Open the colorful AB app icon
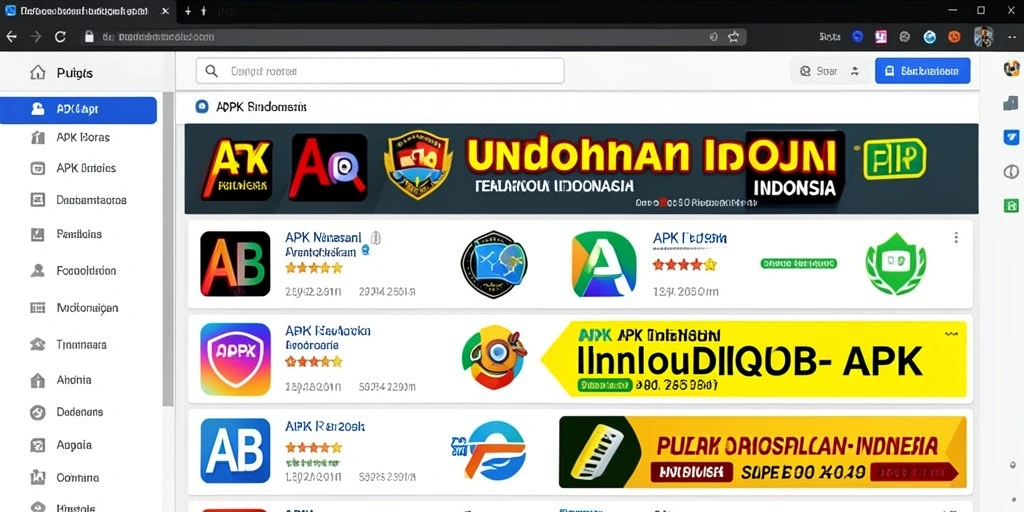This screenshot has height=512, width=1024. [x=235, y=264]
